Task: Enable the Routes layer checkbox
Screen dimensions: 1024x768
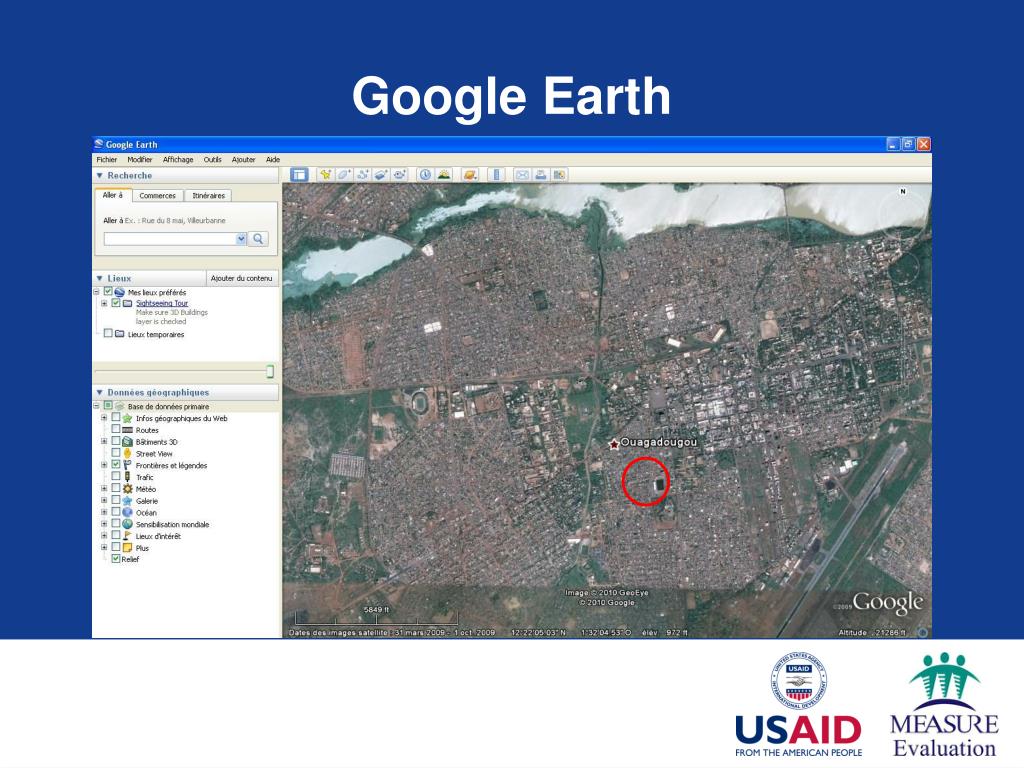Action: click(x=116, y=429)
